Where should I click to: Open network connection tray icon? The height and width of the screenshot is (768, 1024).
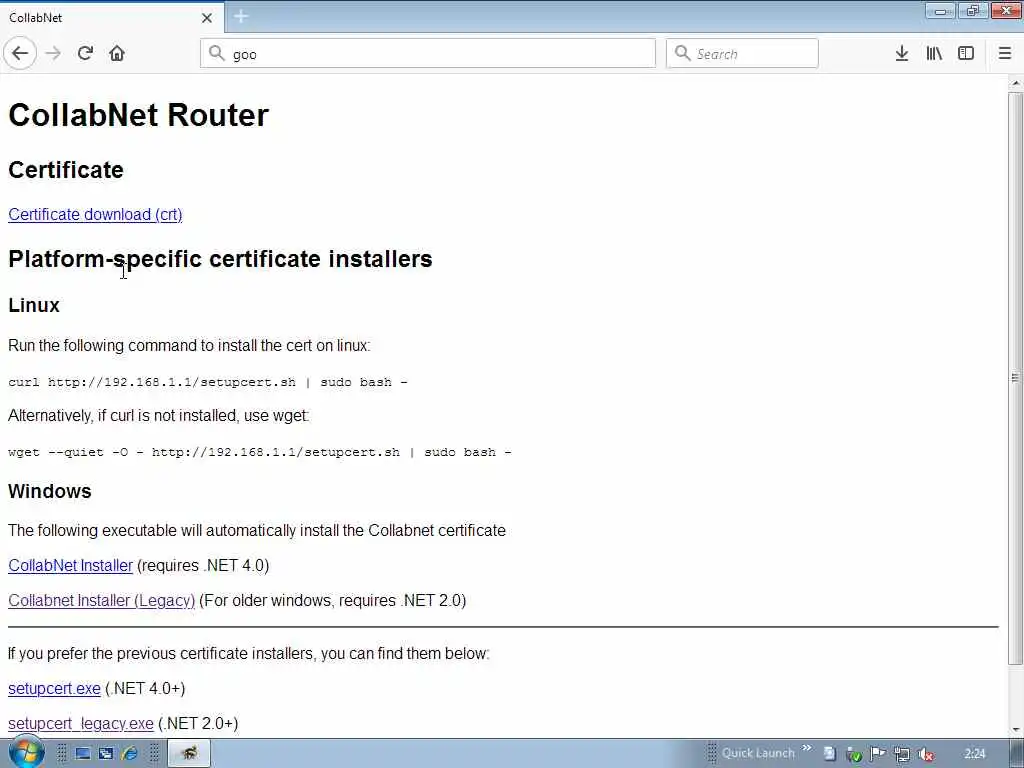(x=902, y=754)
